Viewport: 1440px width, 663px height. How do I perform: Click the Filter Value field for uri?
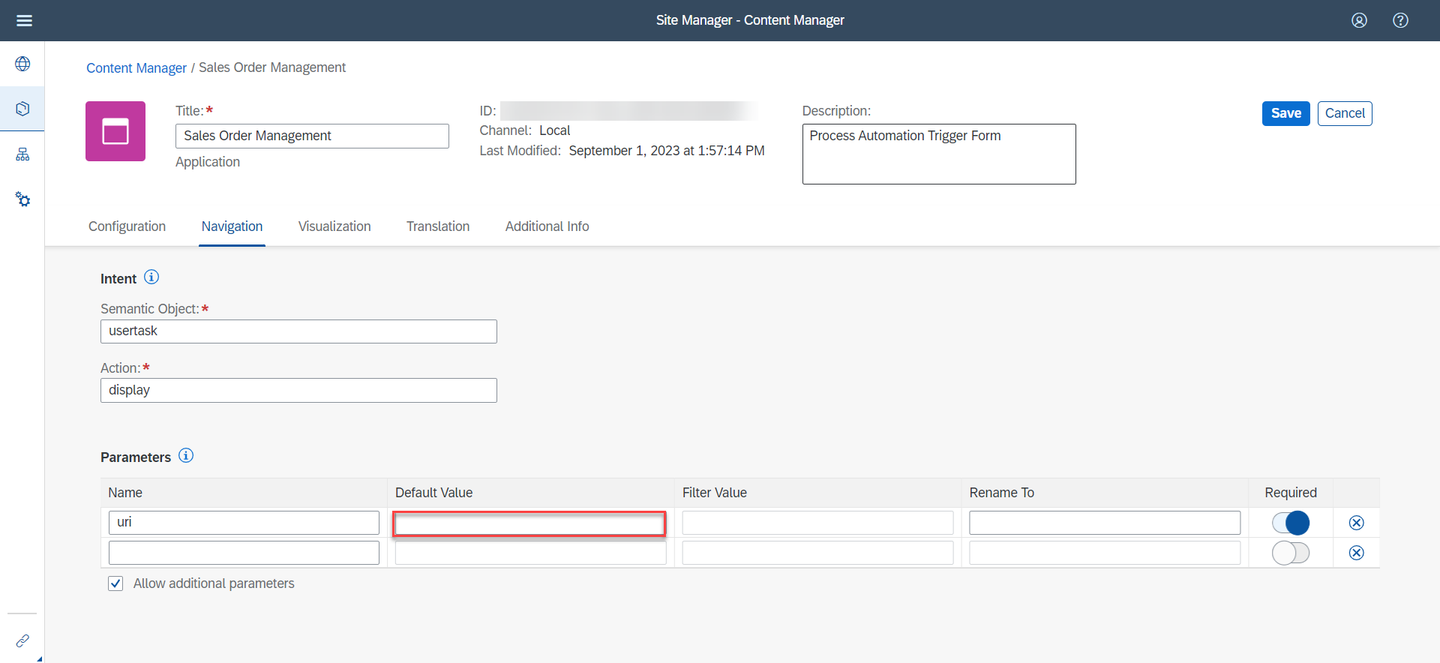(x=818, y=523)
